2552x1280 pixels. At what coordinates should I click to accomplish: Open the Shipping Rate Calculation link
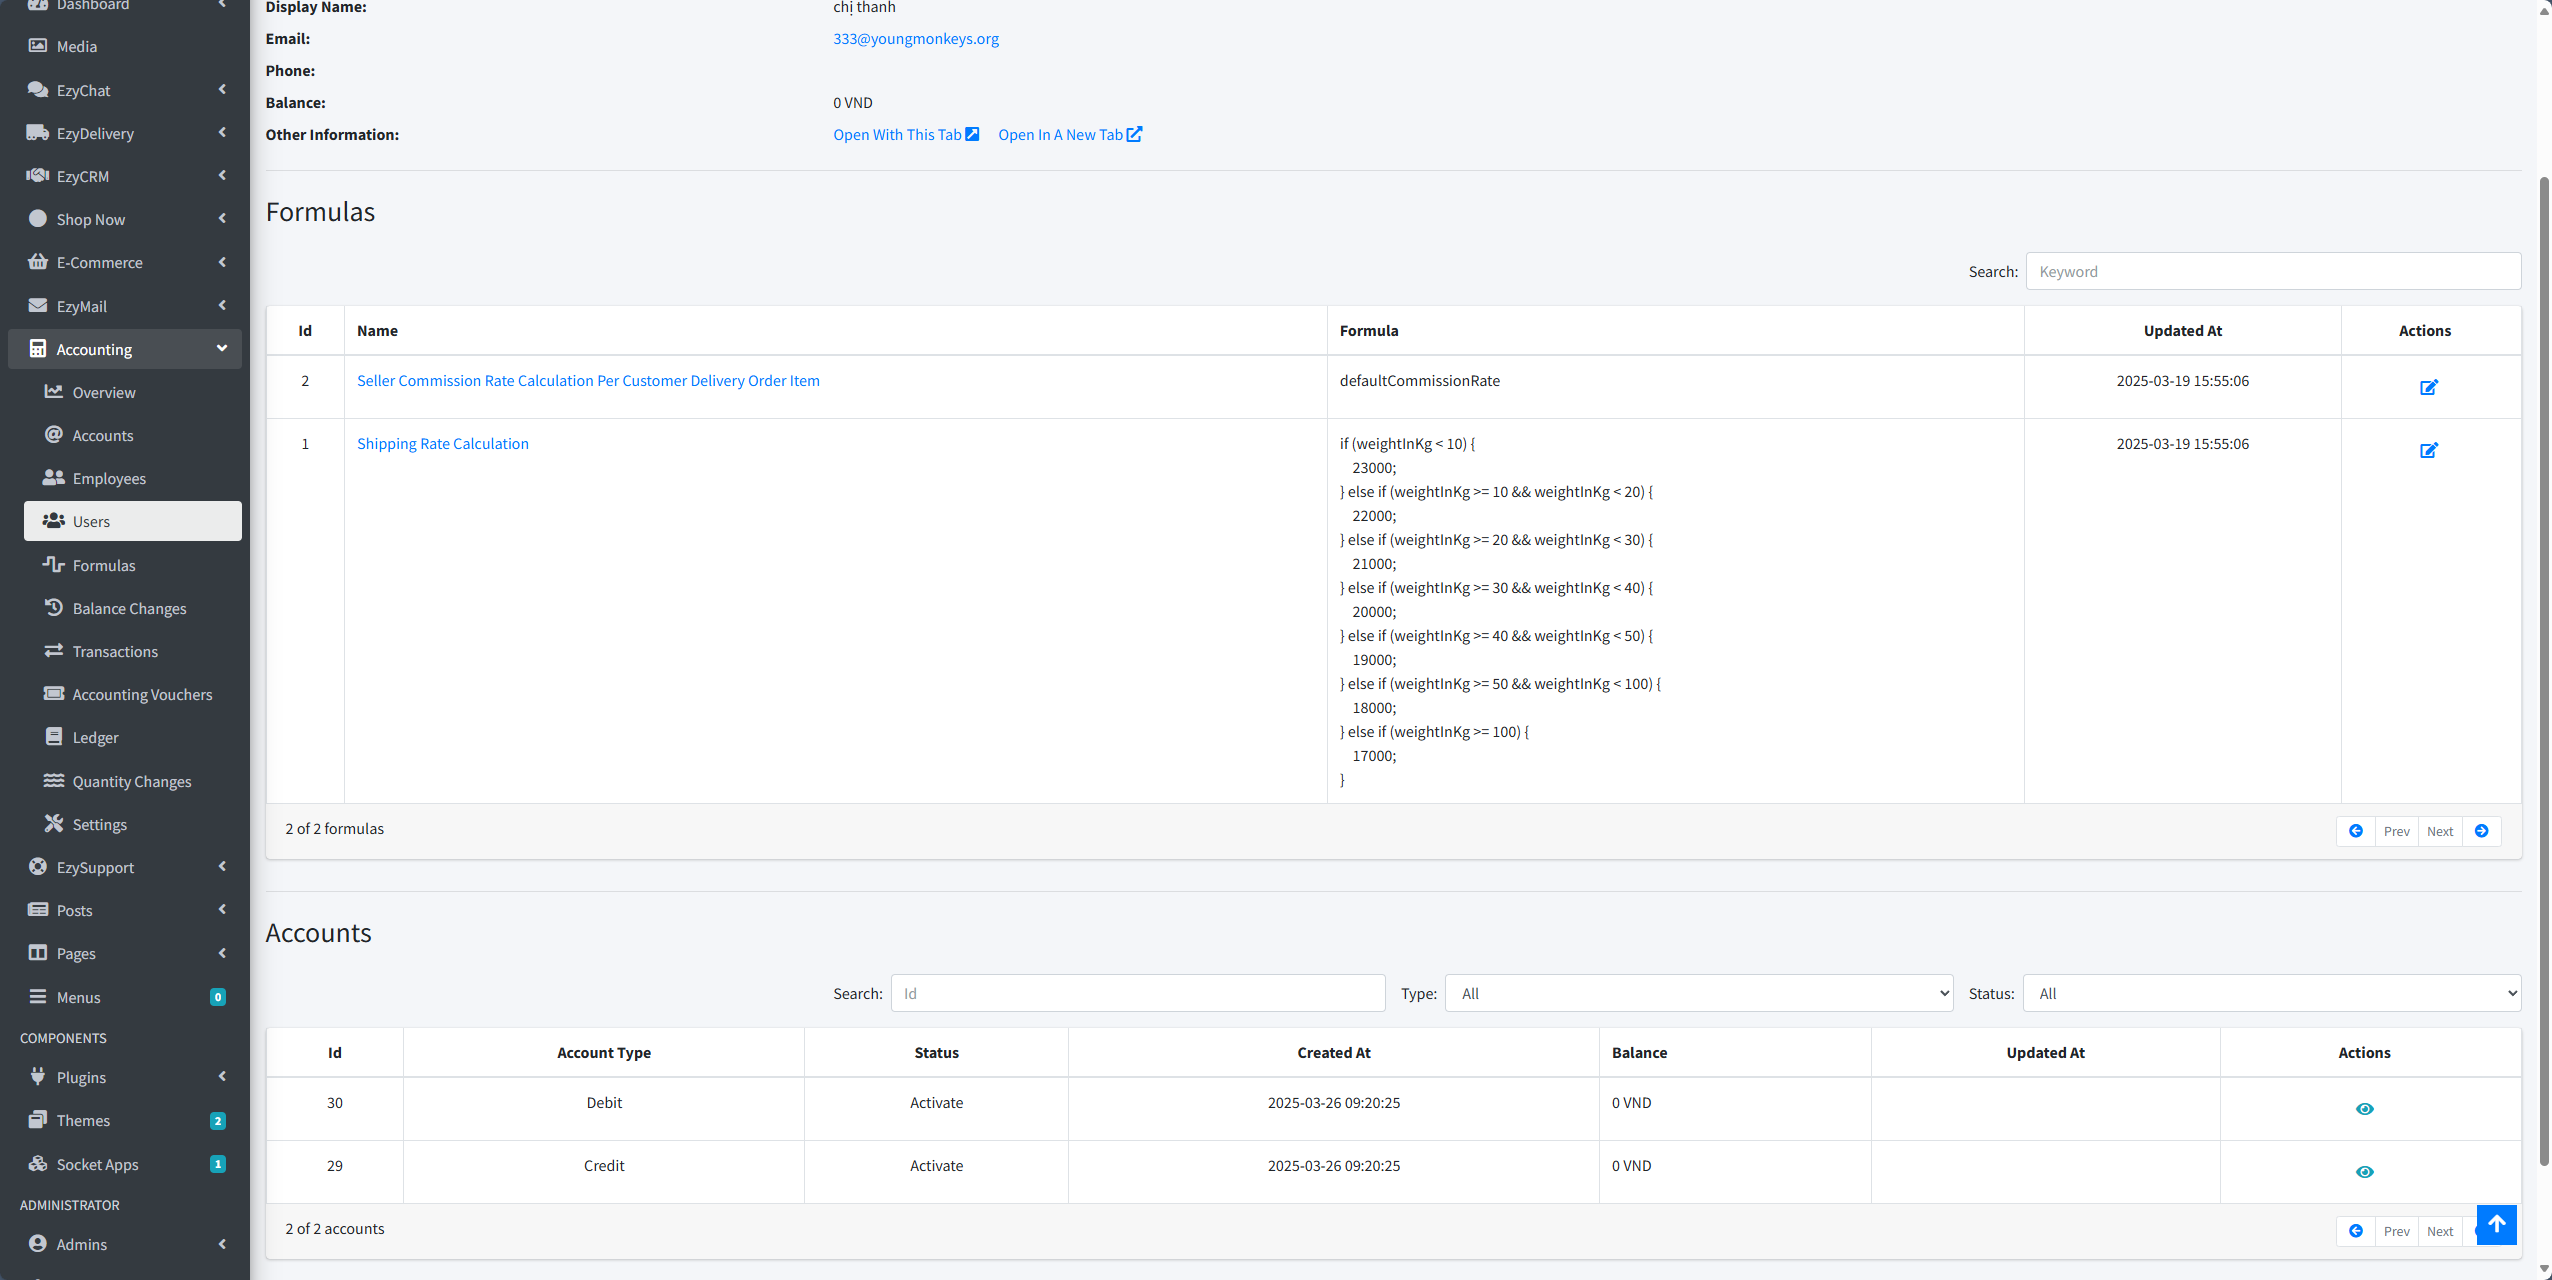tap(443, 443)
